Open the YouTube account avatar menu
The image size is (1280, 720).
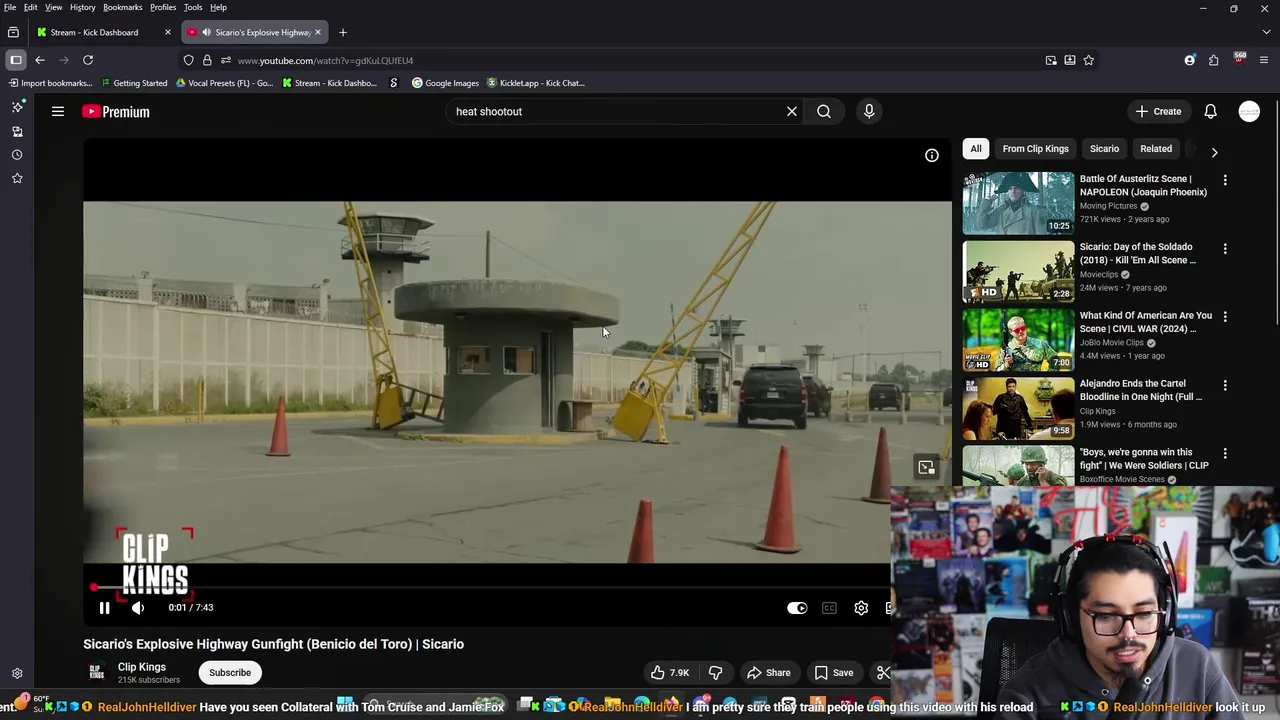pos(1249,112)
